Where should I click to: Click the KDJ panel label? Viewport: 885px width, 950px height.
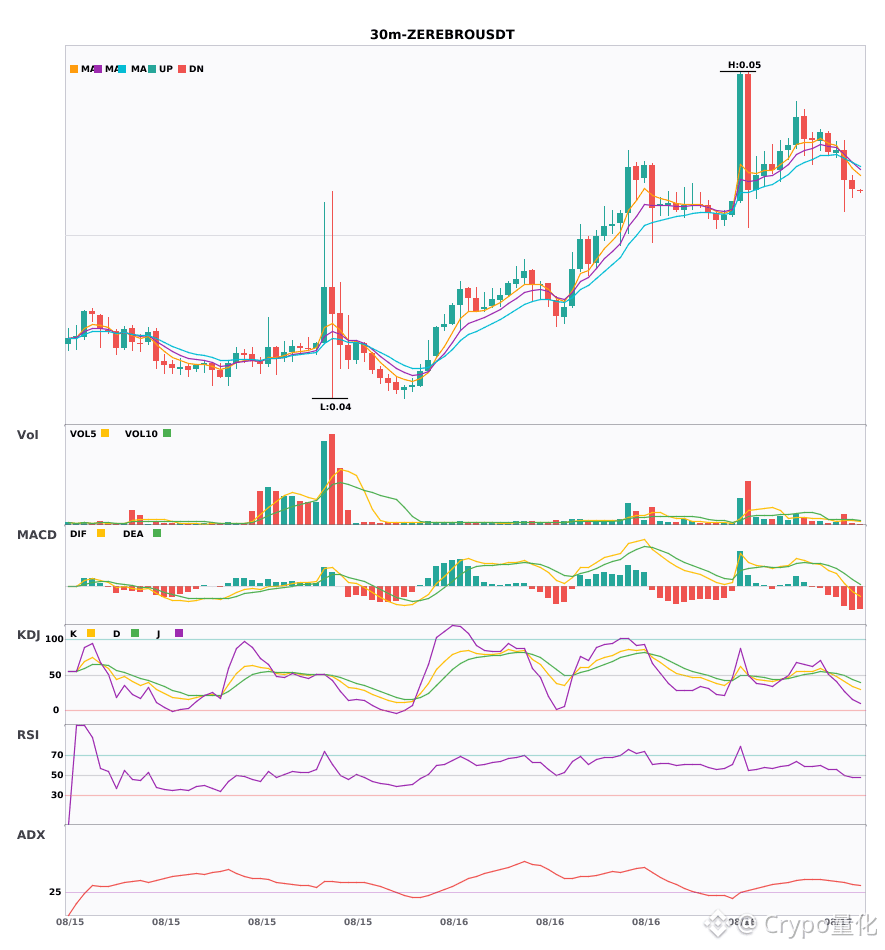click(28, 635)
